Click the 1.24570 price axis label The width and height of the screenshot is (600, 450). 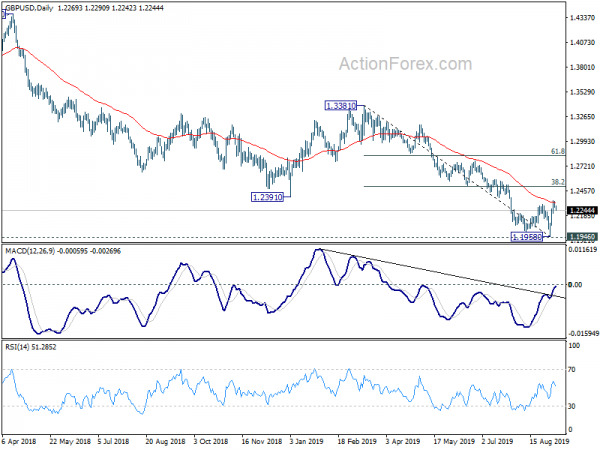[x=582, y=191]
